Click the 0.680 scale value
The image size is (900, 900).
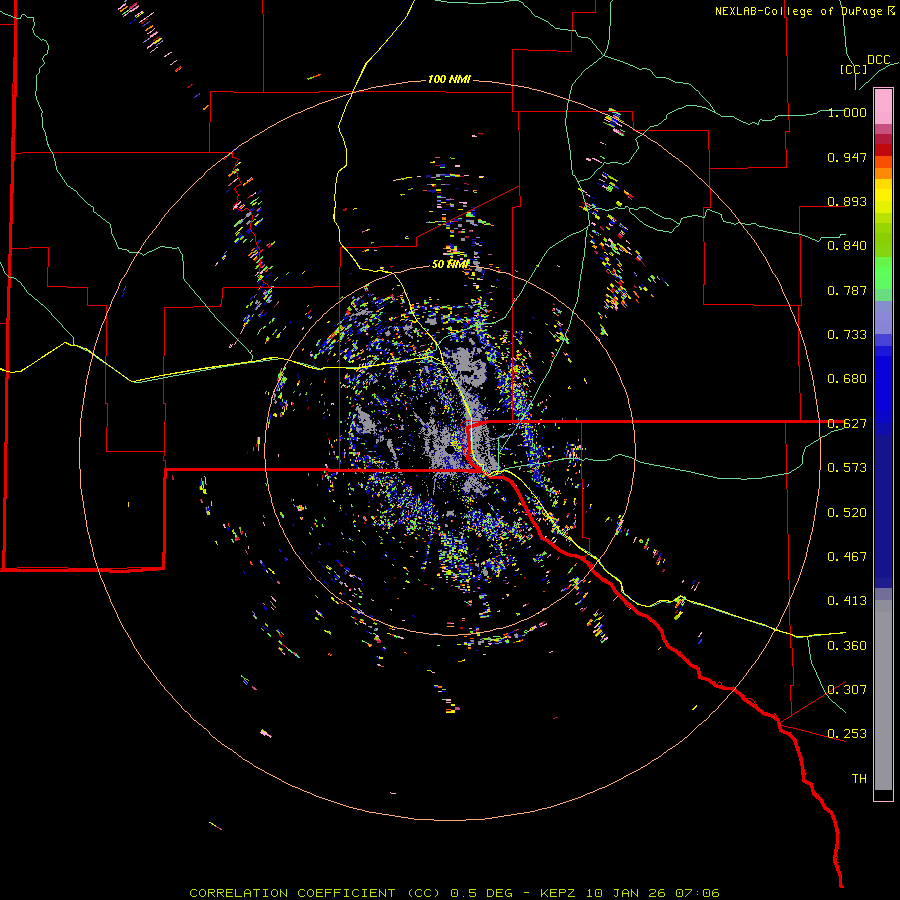click(847, 379)
